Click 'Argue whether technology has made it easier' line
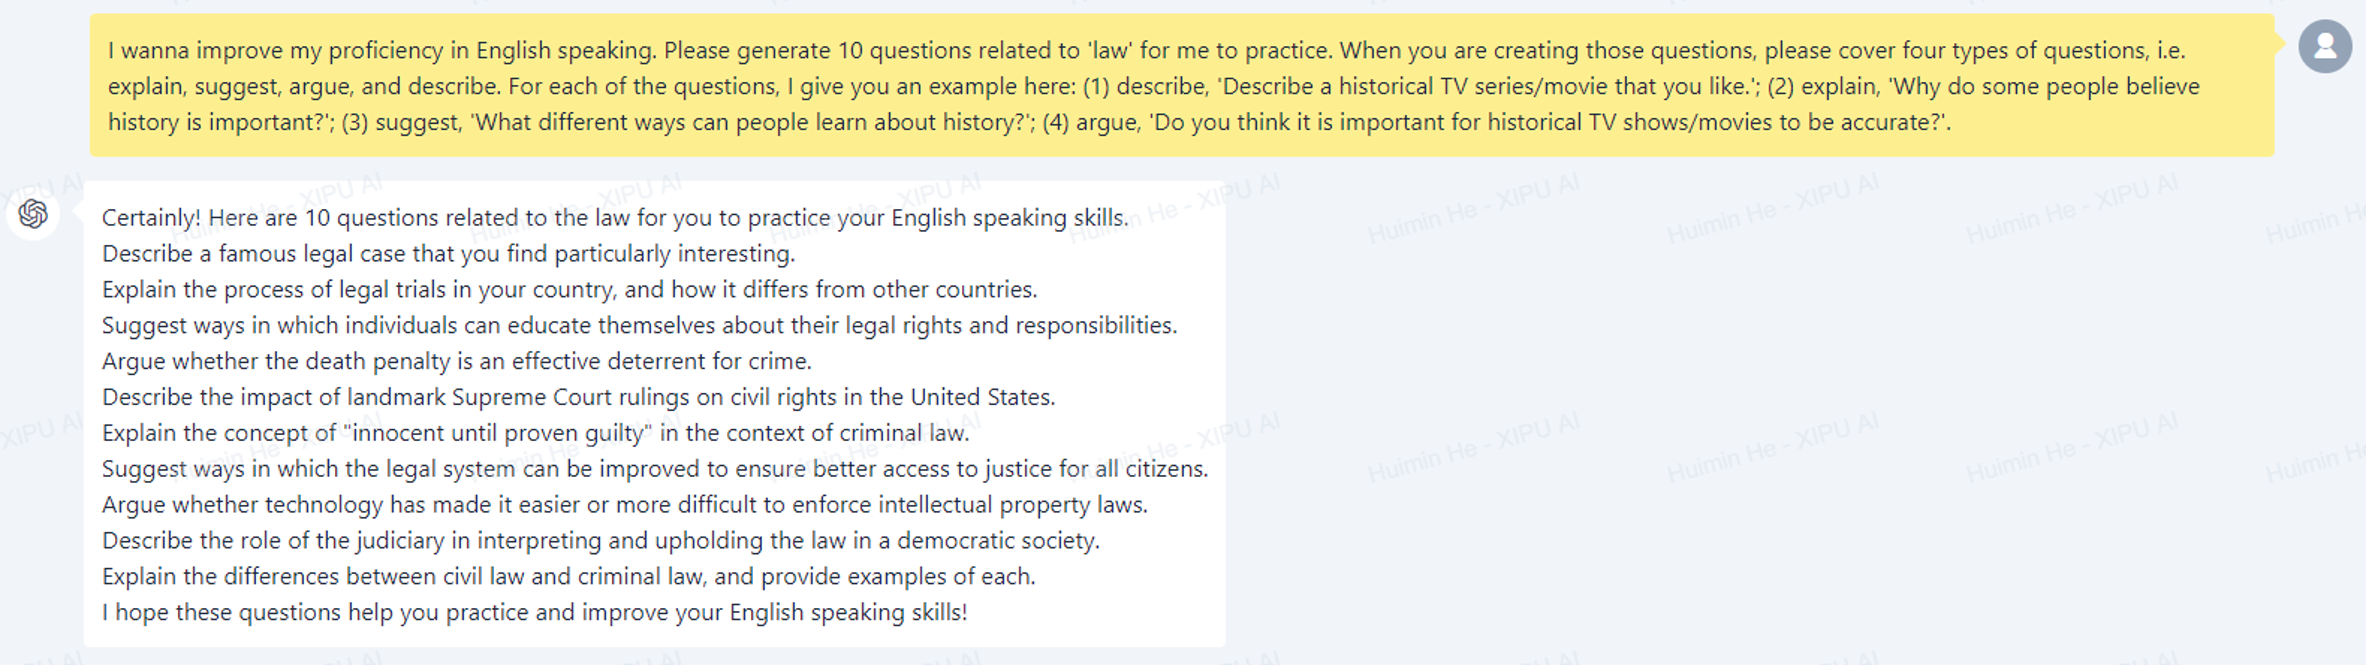The height and width of the screenshot is (666, 2368). point(624,505)
